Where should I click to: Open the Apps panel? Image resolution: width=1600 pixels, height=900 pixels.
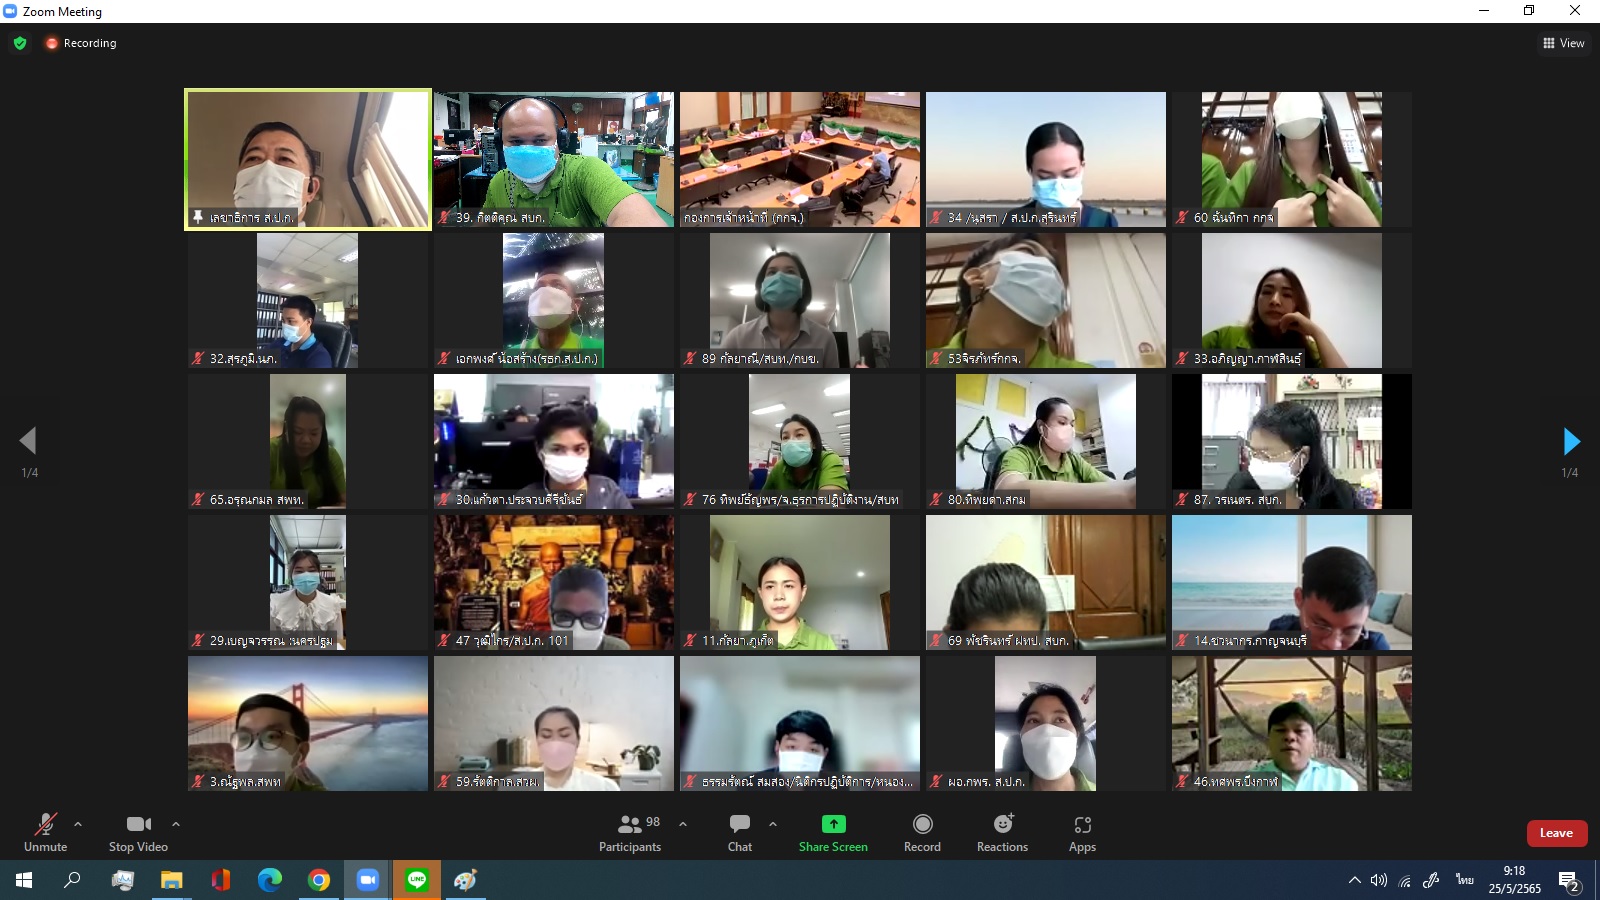coord(1082,832)
